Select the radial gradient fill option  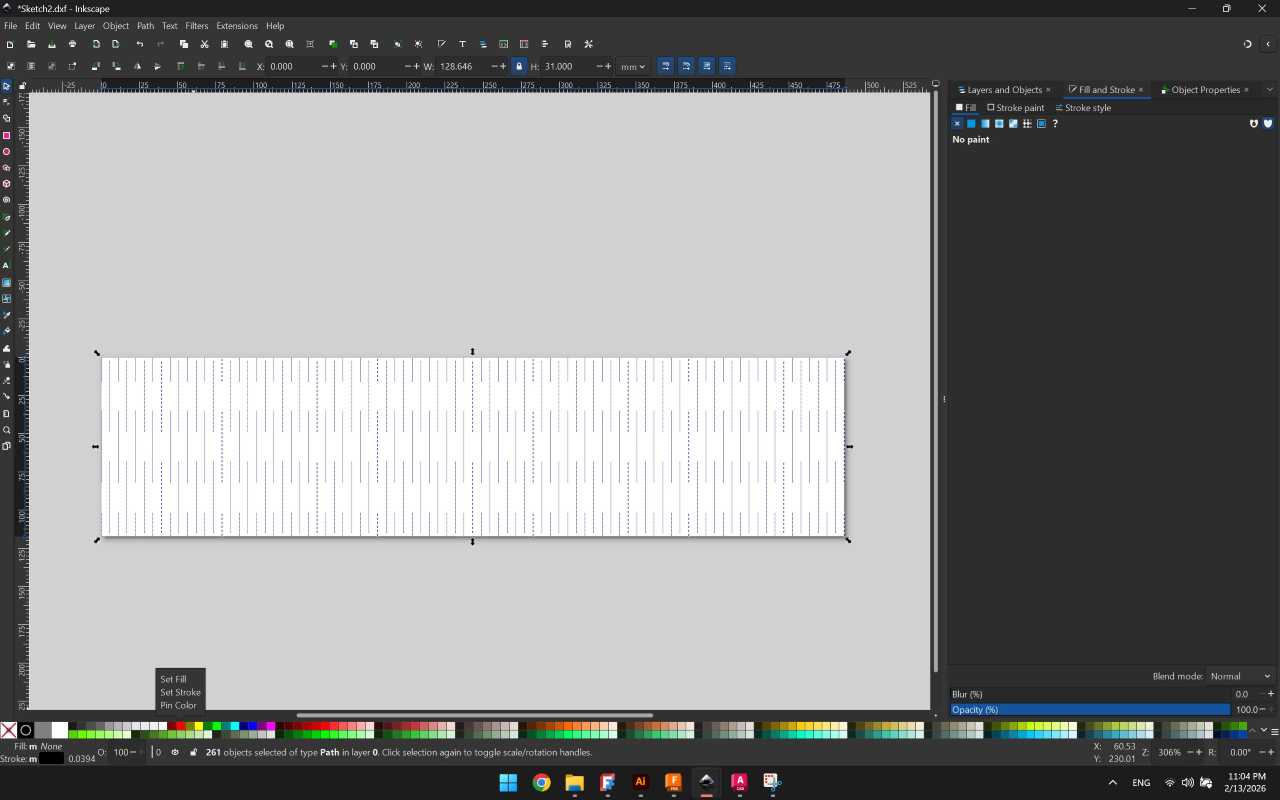click(999, 123)
